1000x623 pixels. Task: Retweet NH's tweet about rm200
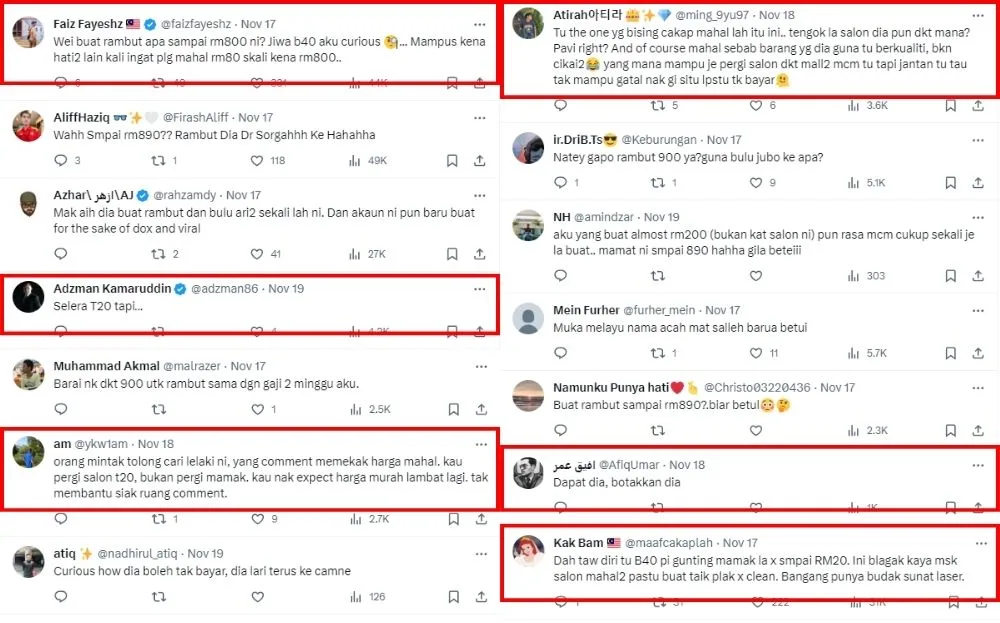coord(657,275)
